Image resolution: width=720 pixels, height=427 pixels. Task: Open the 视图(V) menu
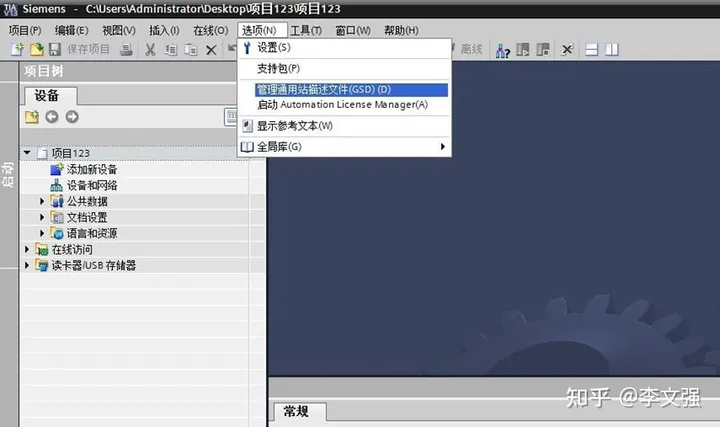[119, 30]
